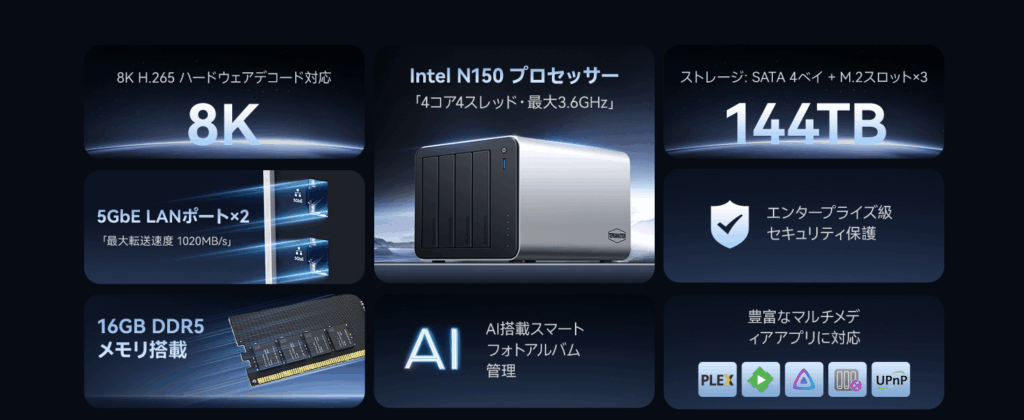Click the security shield checkmark icon
Screen dimensions: 1024x420
pyautogui.click(x=730, y=225)
